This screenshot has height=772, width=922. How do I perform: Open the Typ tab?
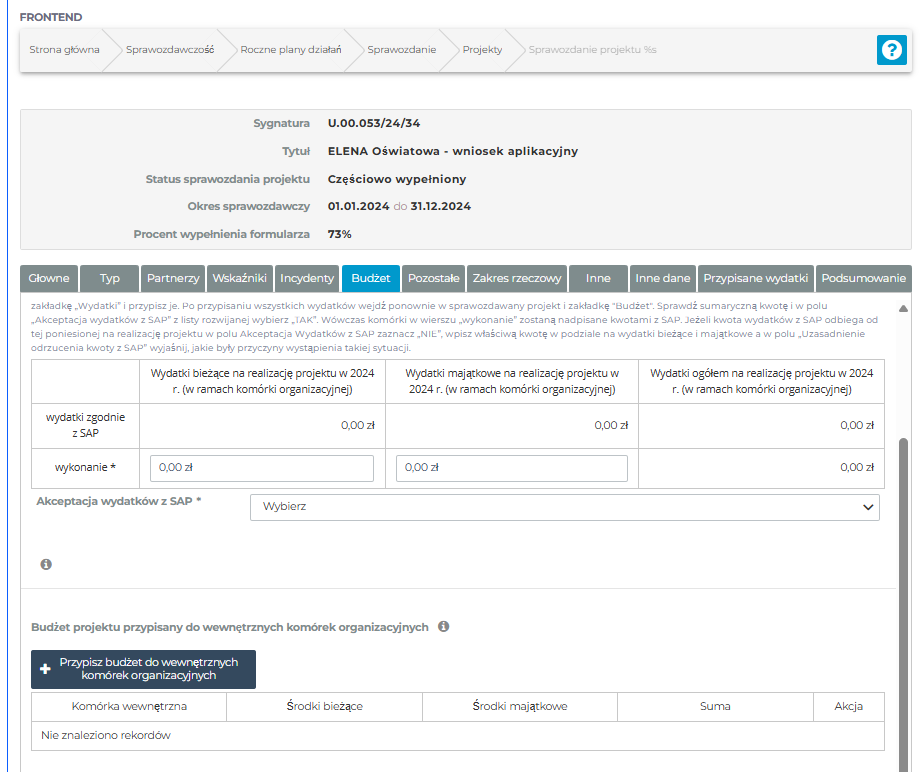(x=109, y=278)
